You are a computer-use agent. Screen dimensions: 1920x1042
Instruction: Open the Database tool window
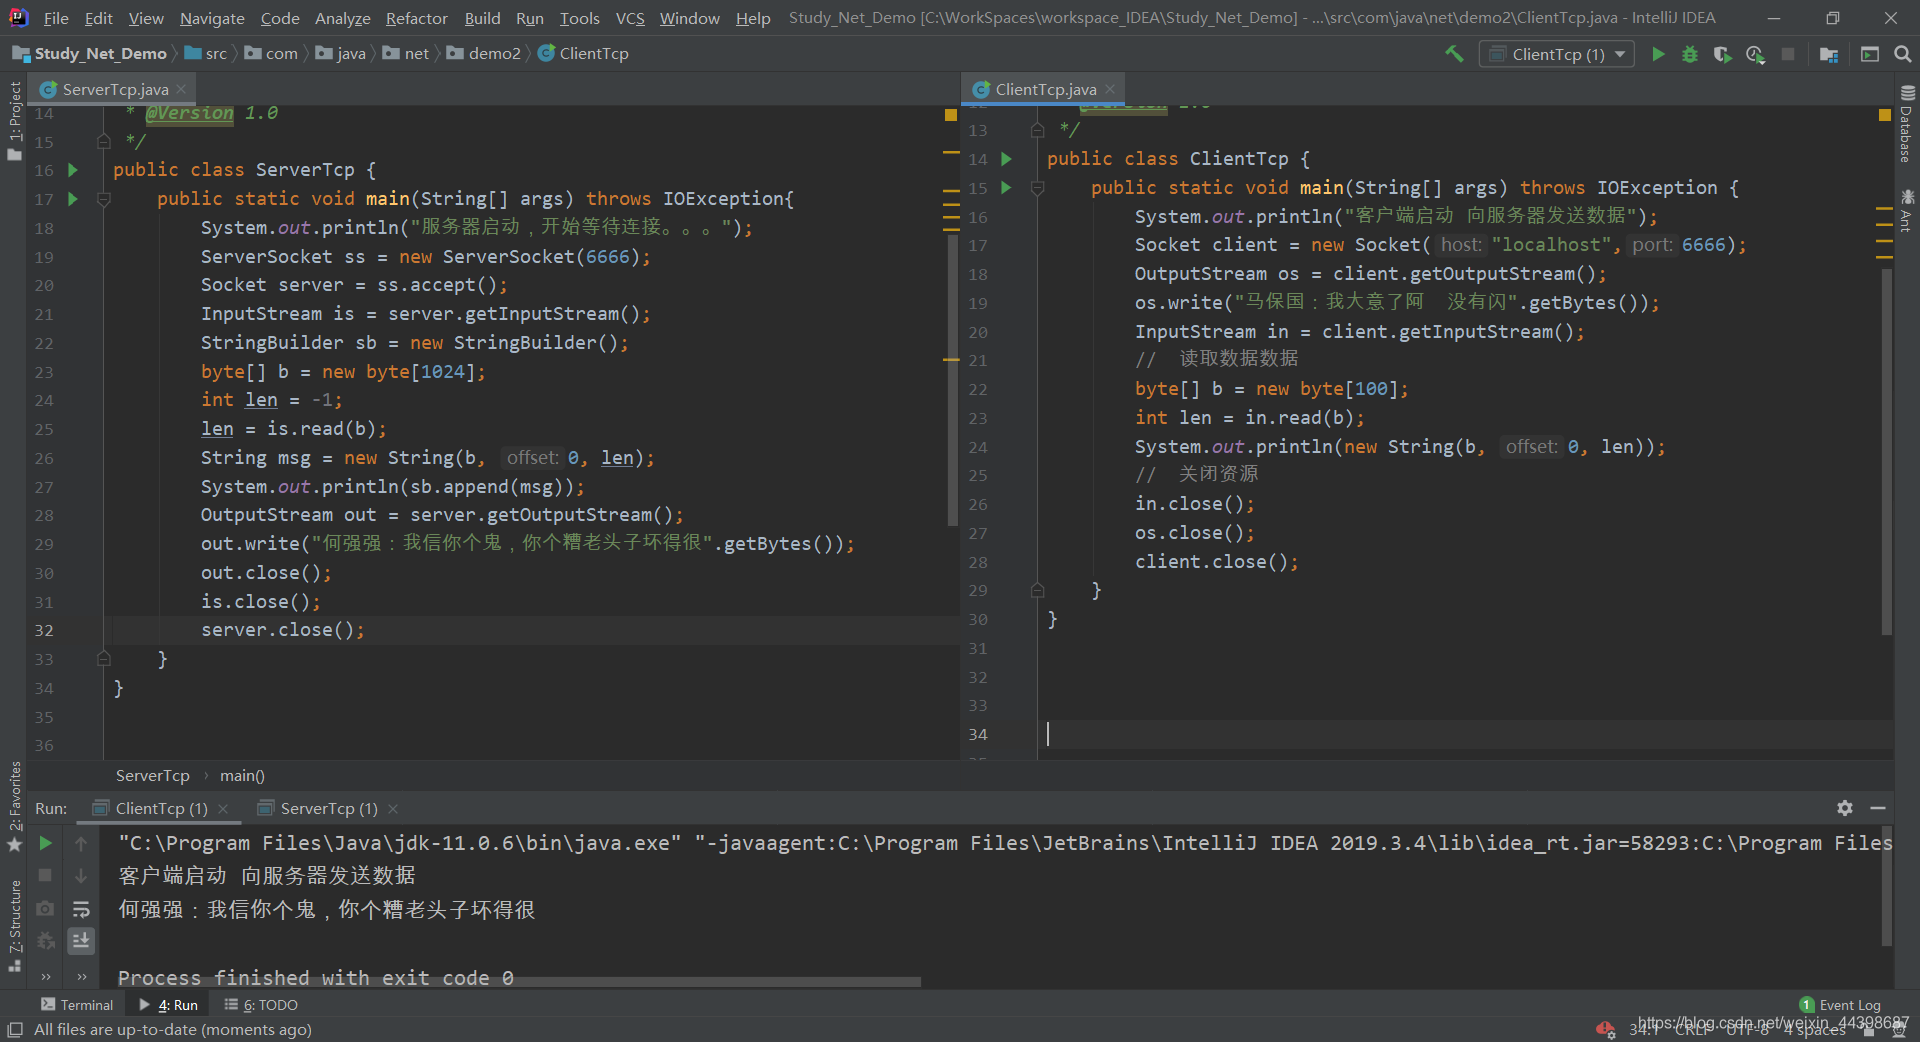click(1907, 124)
